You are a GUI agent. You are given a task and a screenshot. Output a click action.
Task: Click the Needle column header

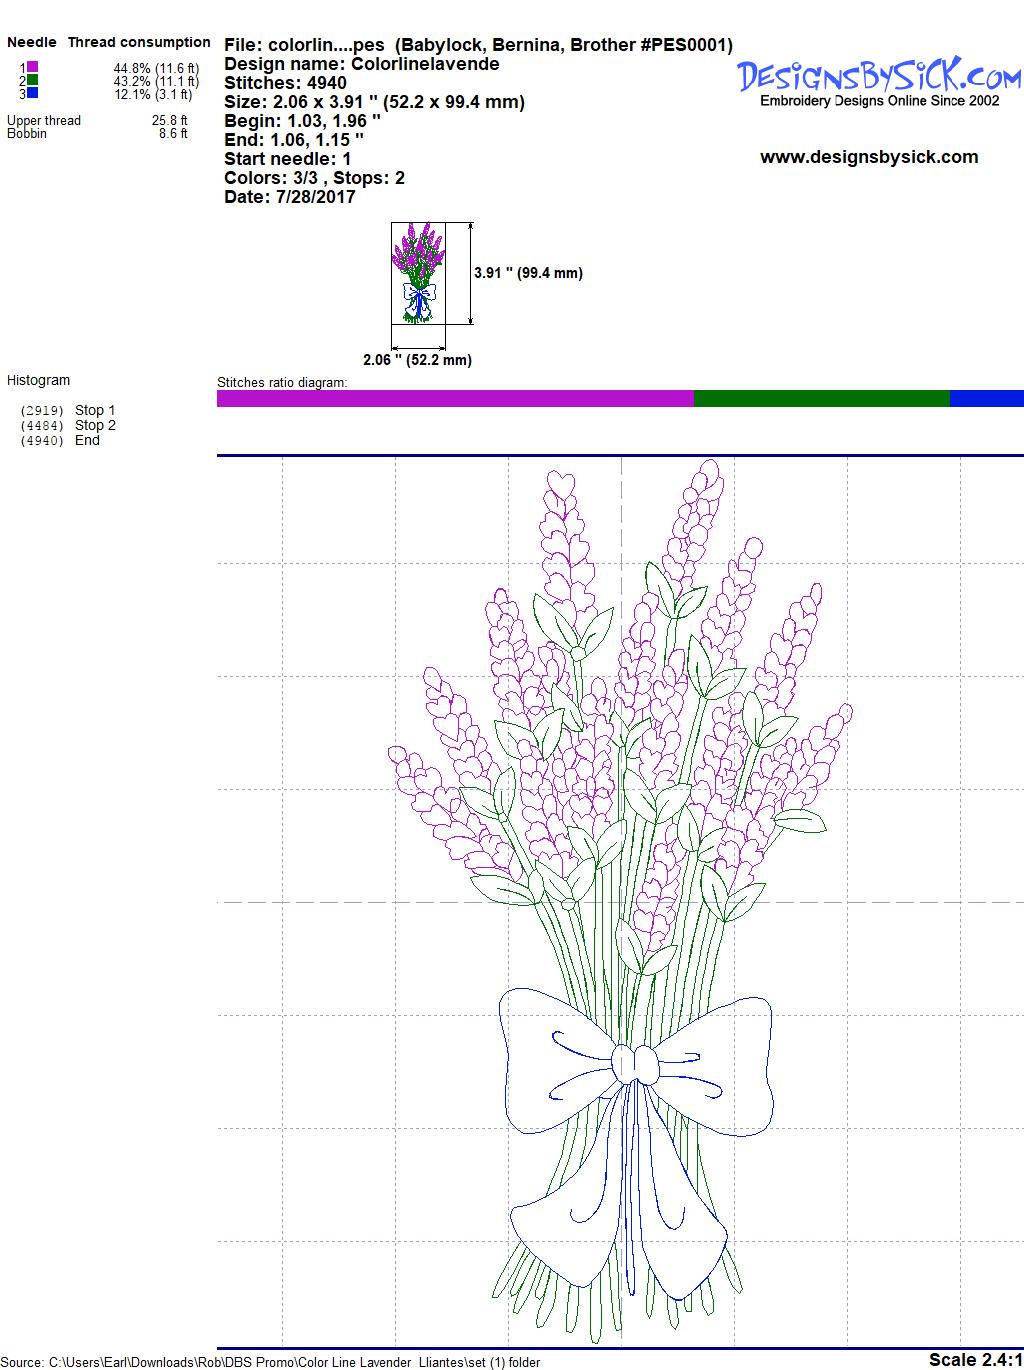[32, 42]
